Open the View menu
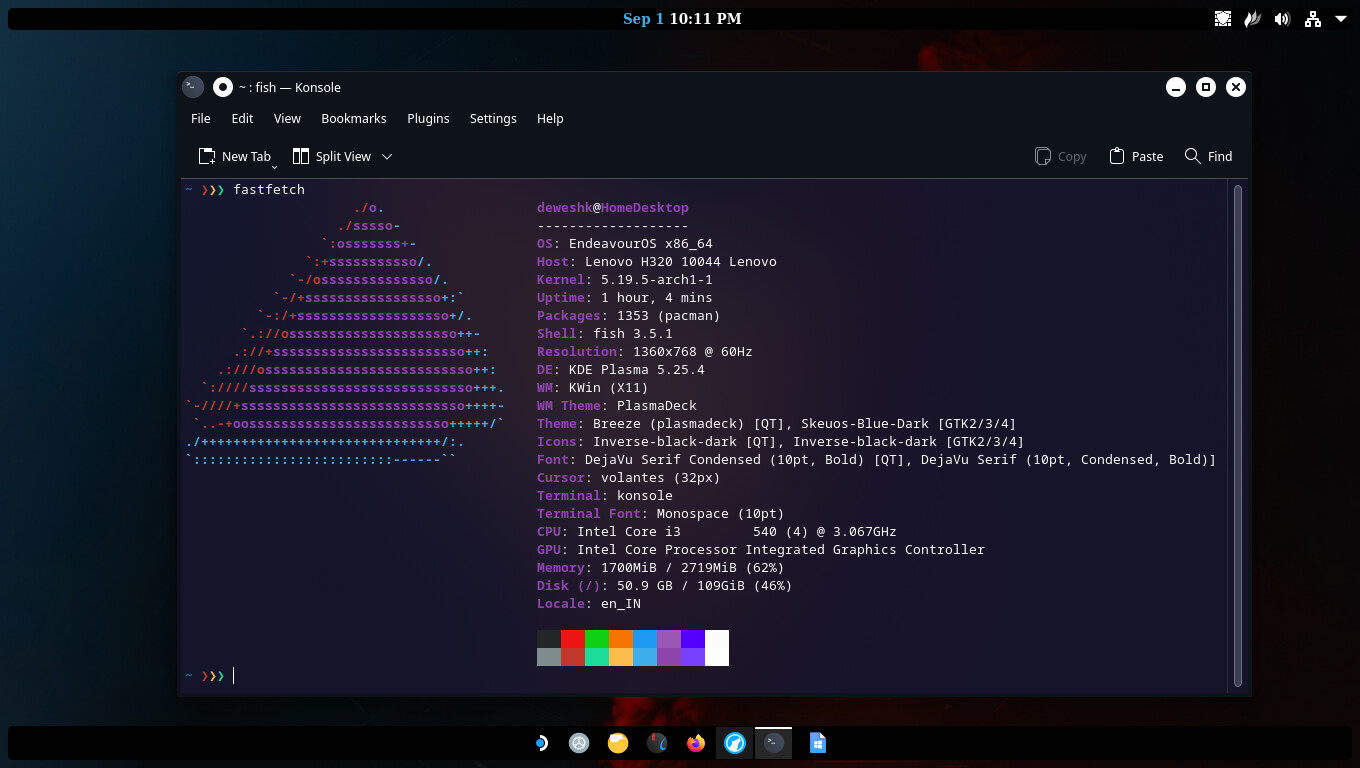This screenshot has height=768, width=1360. (287, 118)
